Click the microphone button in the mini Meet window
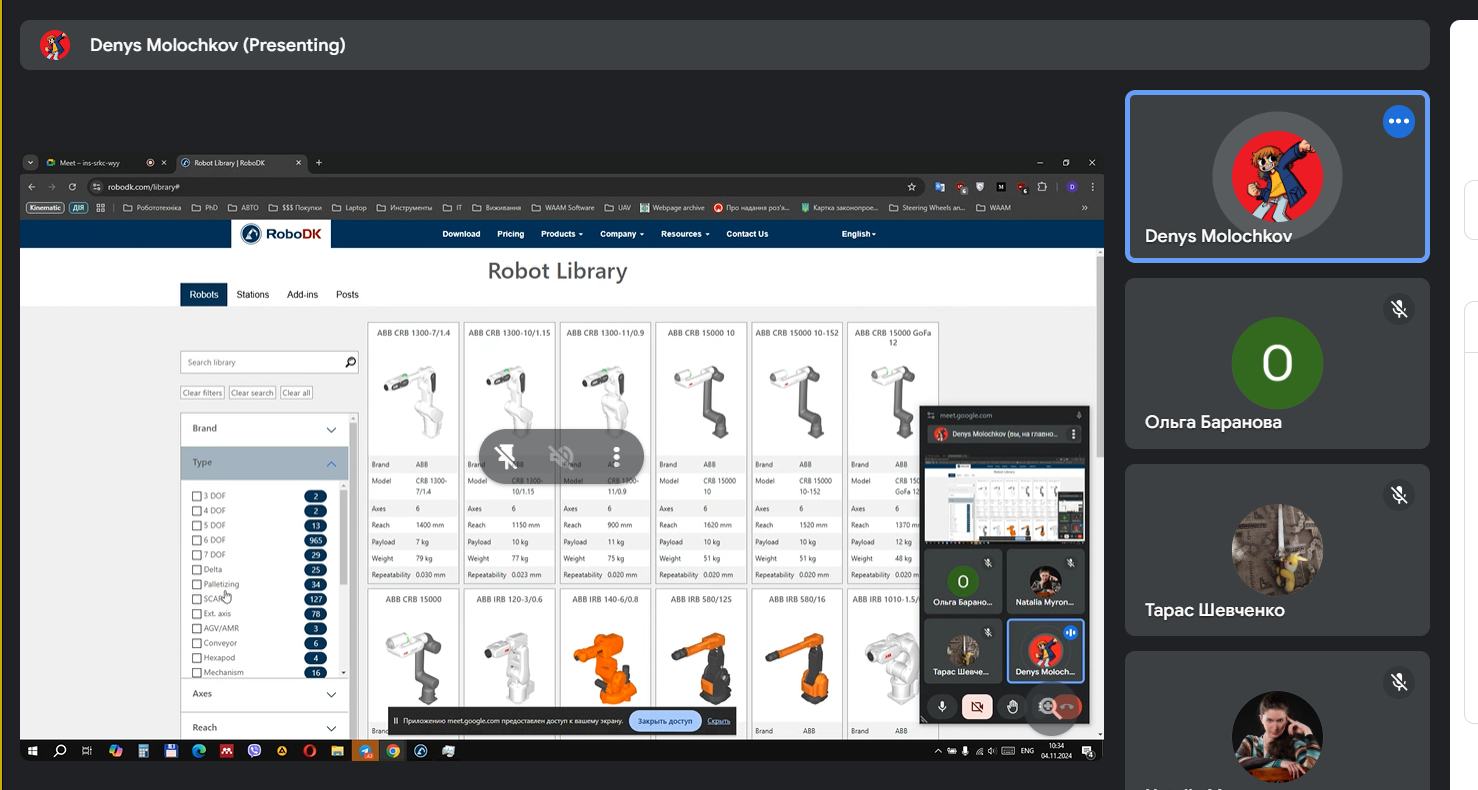Viewport: 1478px width, 790px height. [x=941, y=707]
